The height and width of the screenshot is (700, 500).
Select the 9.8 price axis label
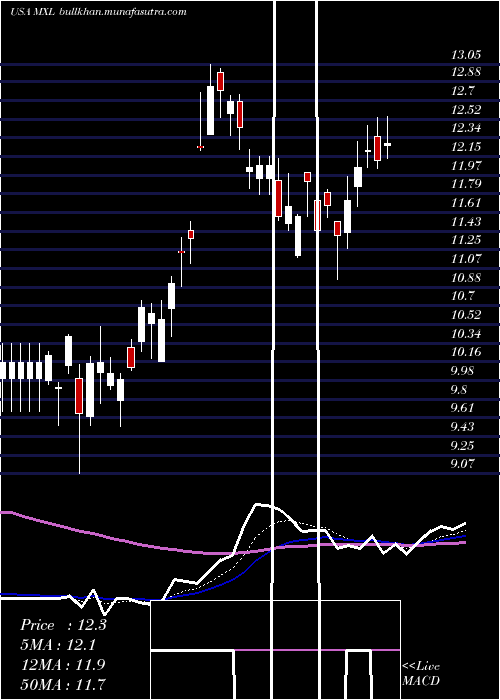(460, 390)
